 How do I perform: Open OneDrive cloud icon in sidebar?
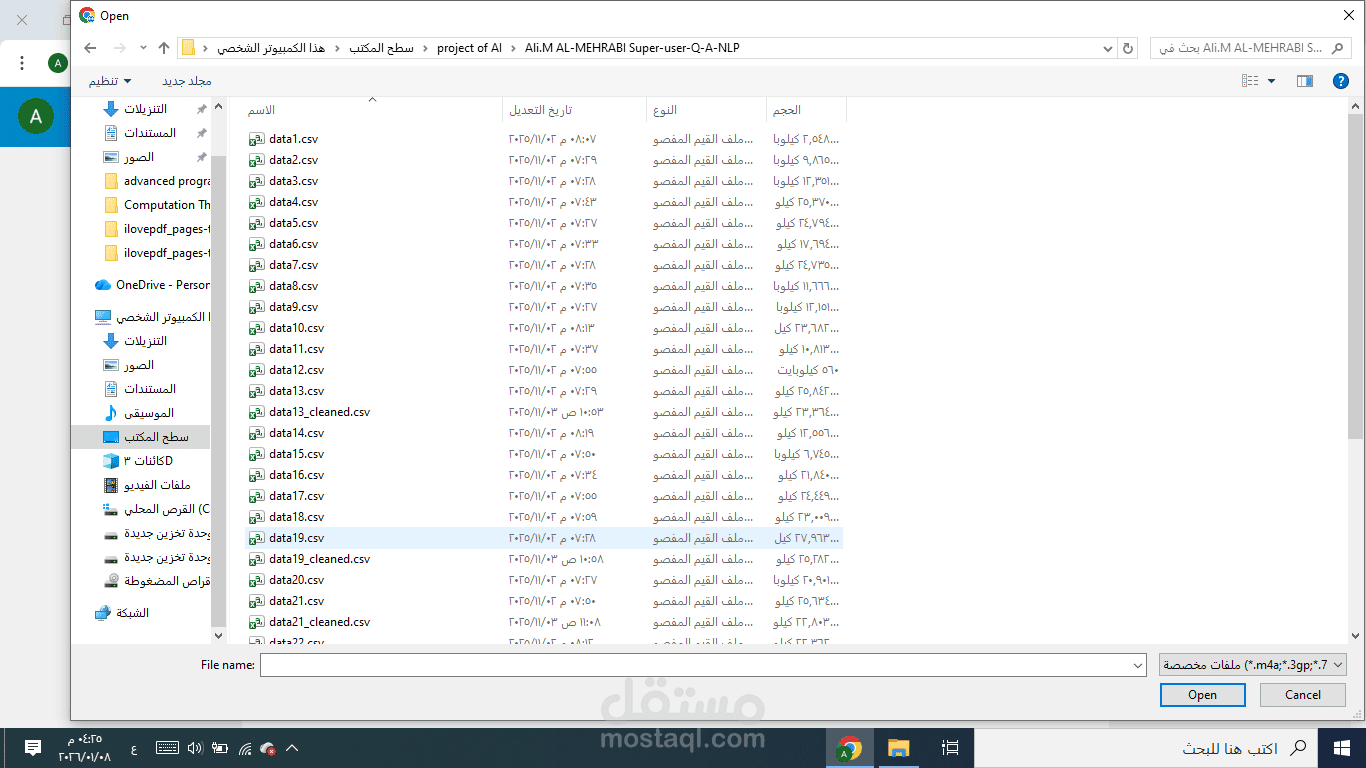click(103, 285)
